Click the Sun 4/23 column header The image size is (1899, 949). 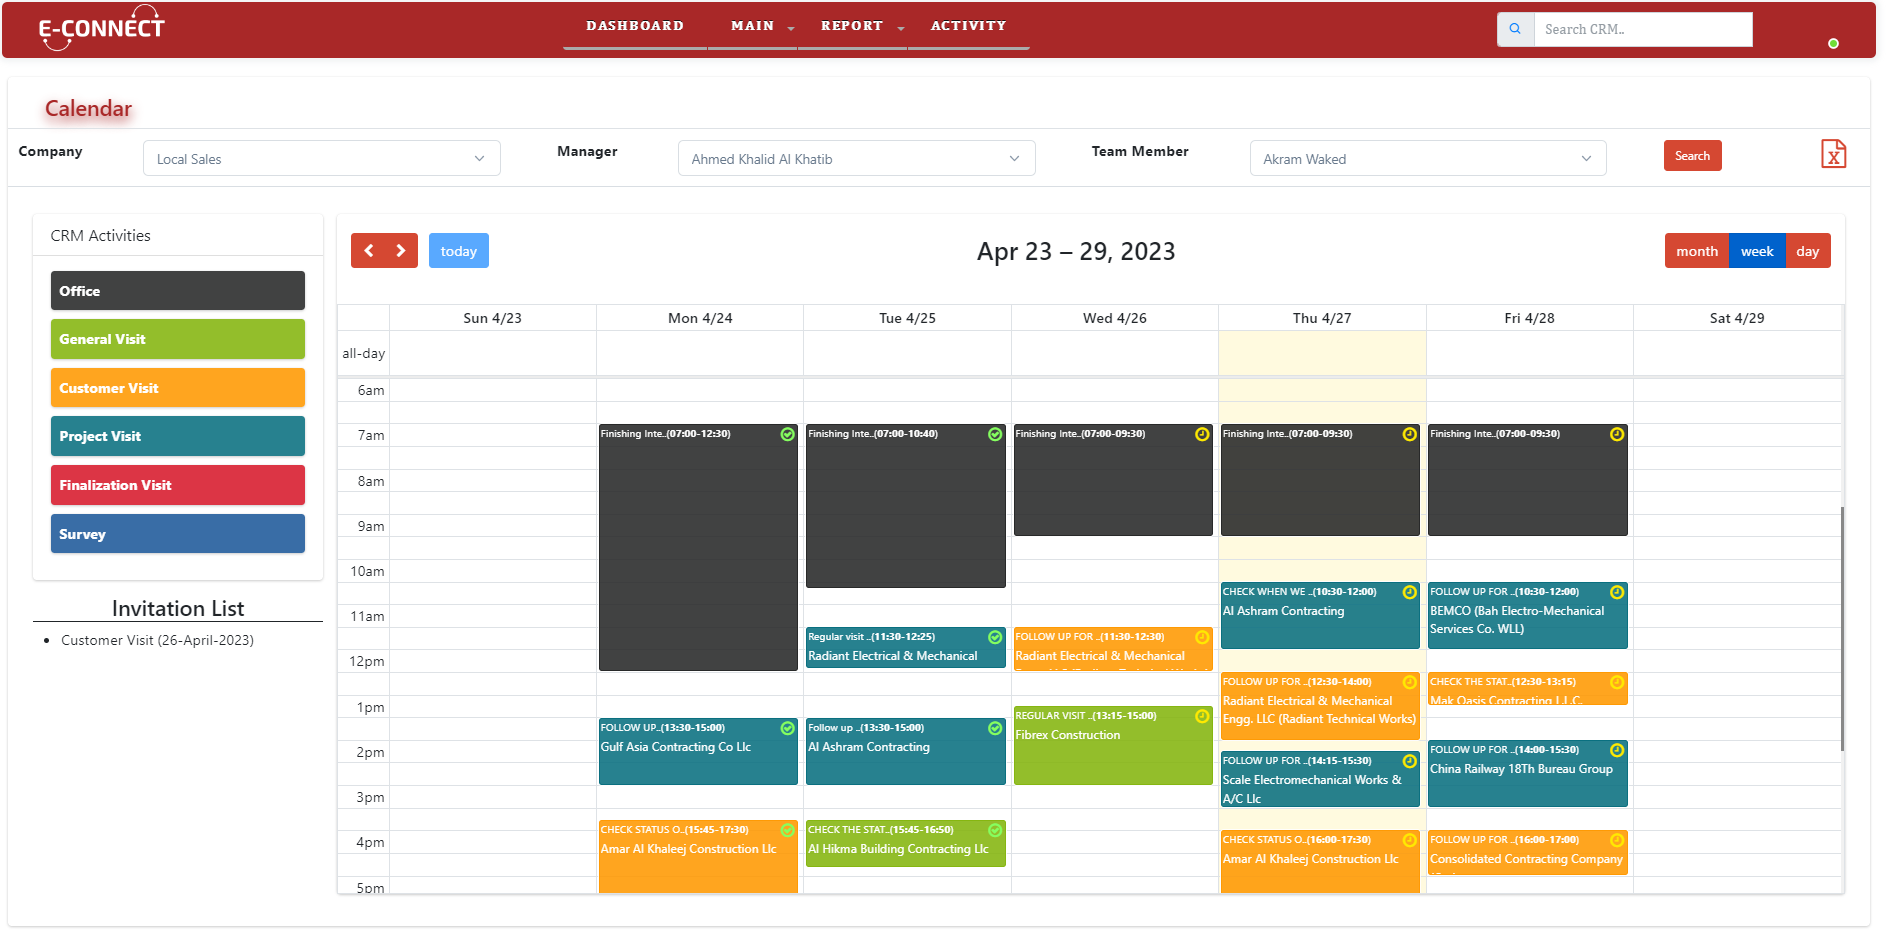coord(492,318)
